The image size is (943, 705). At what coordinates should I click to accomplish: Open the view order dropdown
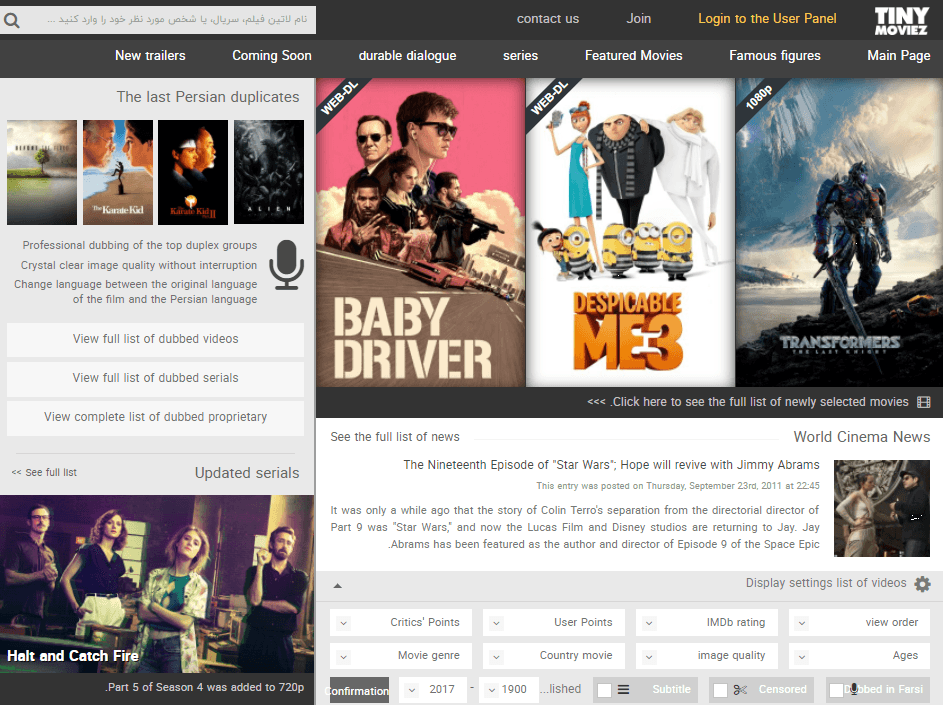[859, 623]
